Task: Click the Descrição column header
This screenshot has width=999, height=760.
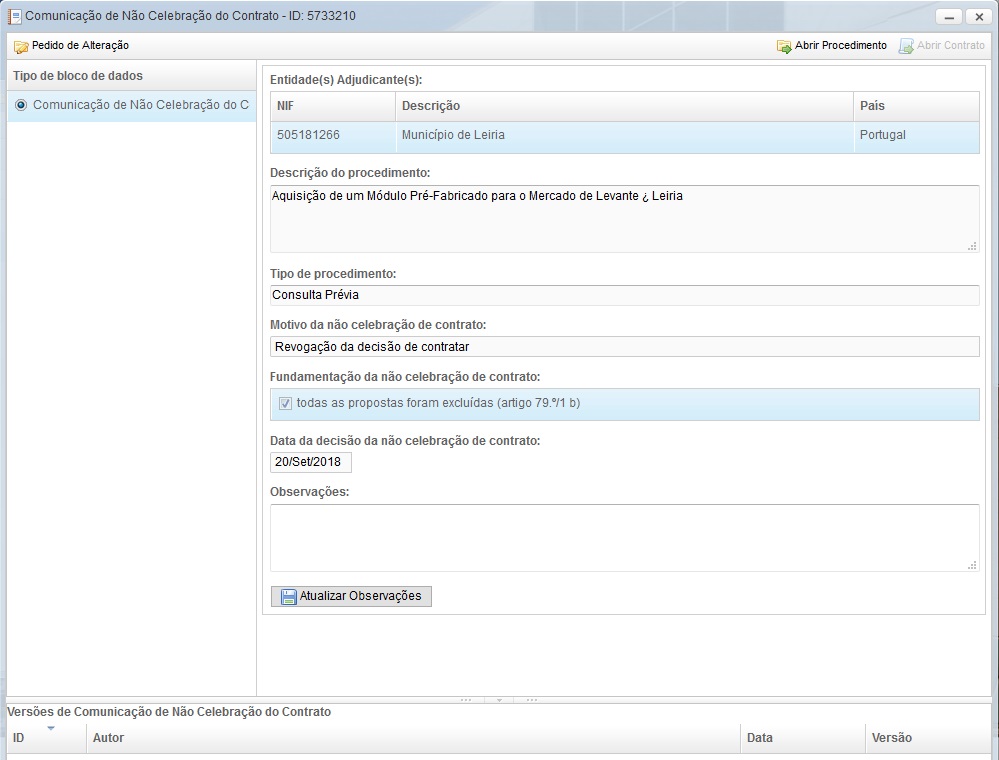Action: 430,106
